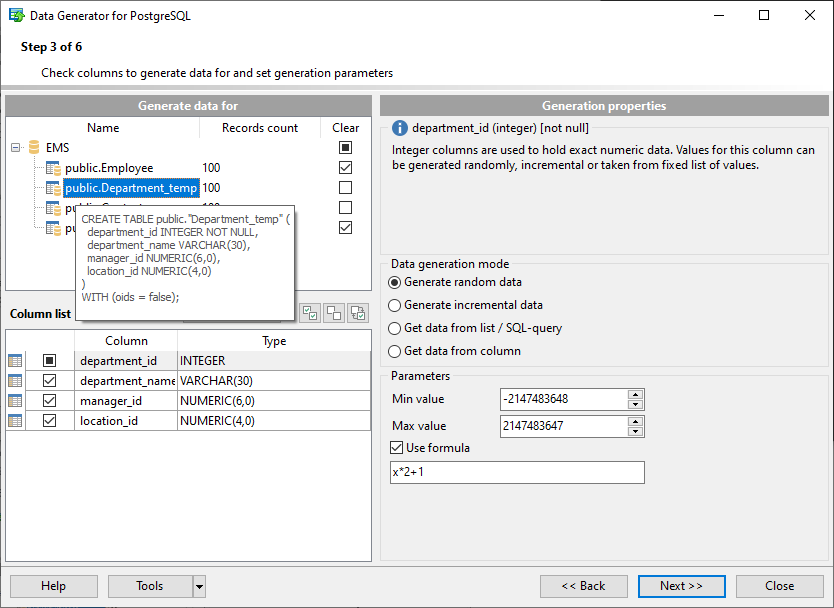The width and height of the screenshot is (834, 608).
Task: Click the Records count column header
Action: tap(260, 128)
